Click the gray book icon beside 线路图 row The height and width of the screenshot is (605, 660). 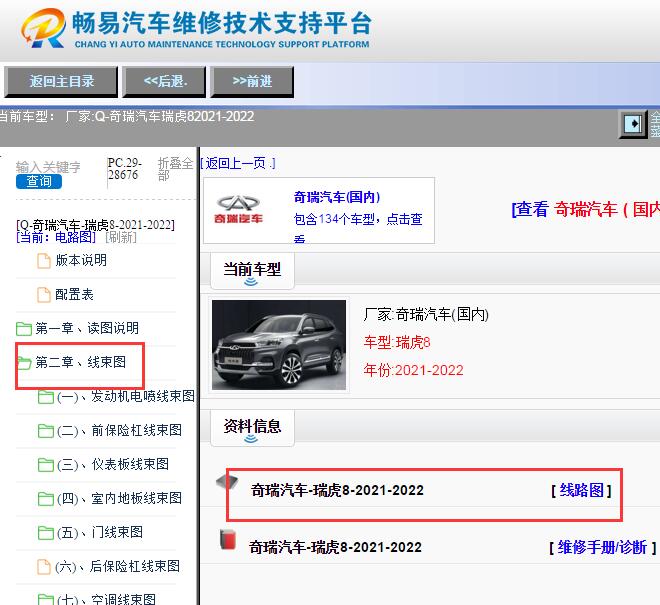[x=228, y=483]
